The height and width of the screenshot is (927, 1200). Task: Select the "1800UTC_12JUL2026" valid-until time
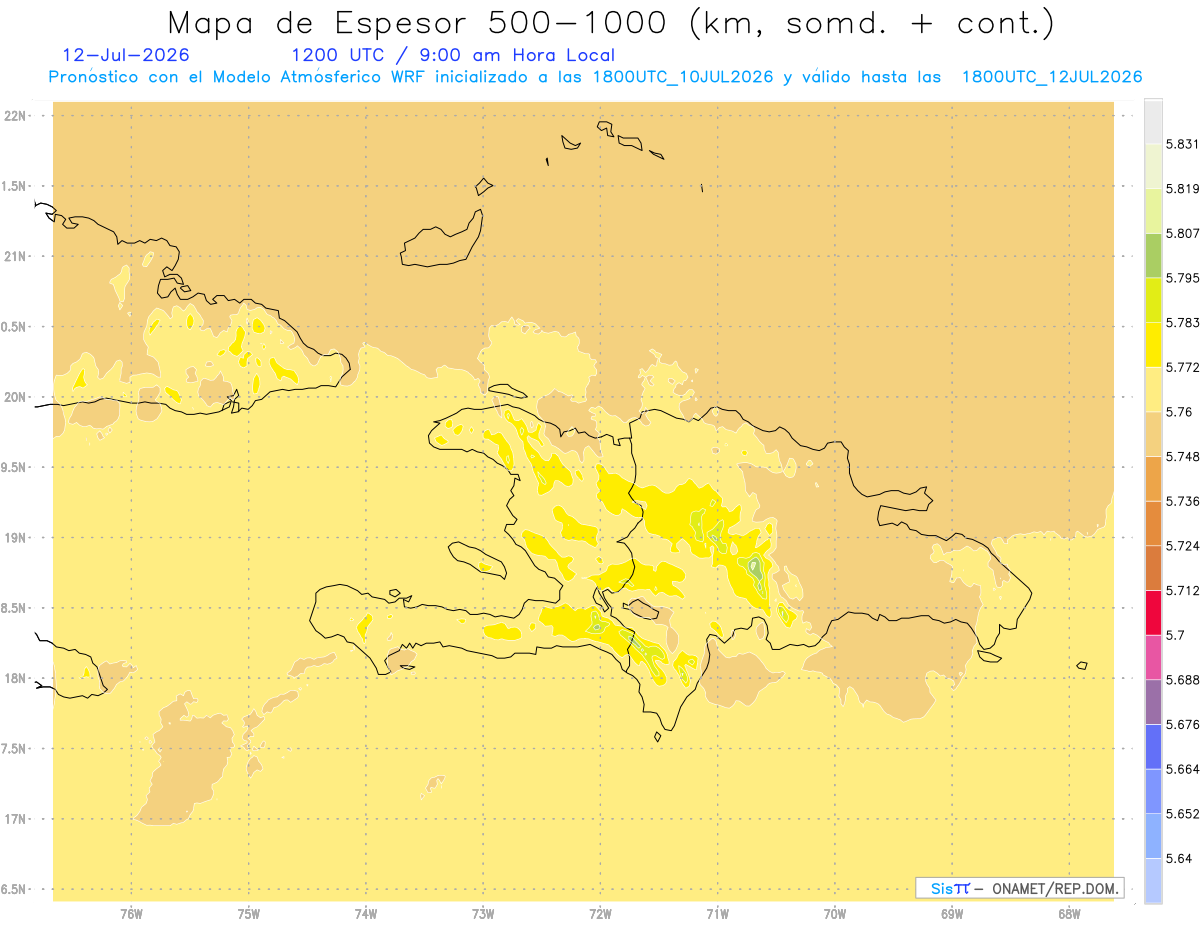[1052, 77]
